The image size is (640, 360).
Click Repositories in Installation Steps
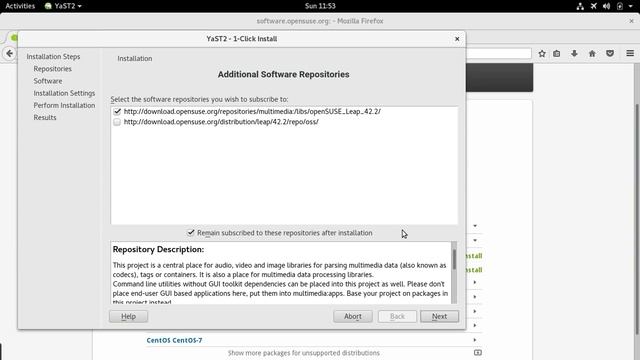pyautogui.click(x=53, y=69)
